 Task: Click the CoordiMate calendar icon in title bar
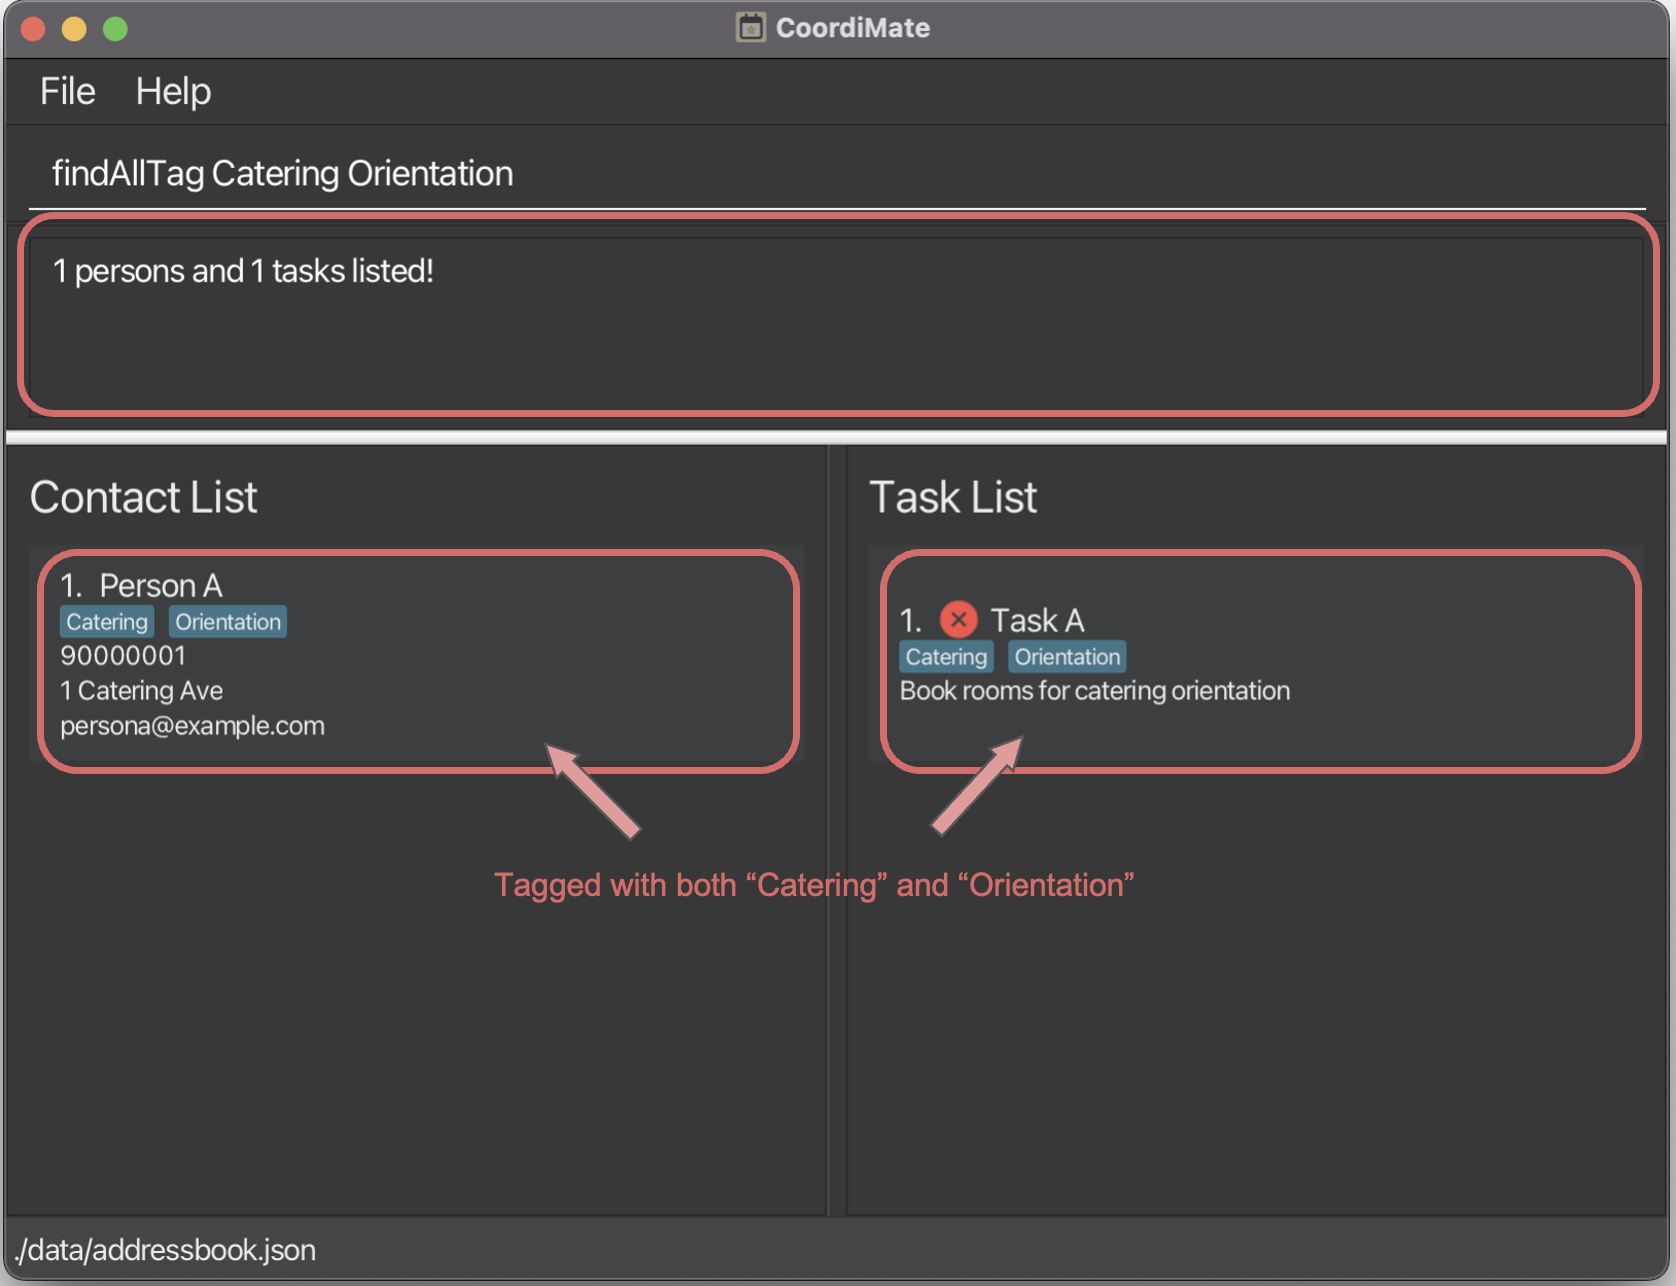click(x=750, y=27)
